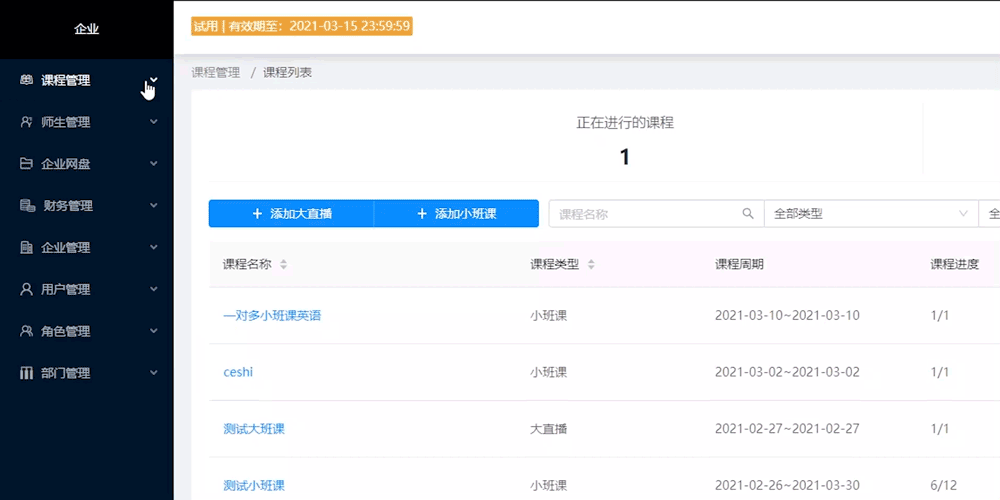Click the 企业网盘 folder icon
This screenshot has height=500, width=1000.
(x=26, y=164)
